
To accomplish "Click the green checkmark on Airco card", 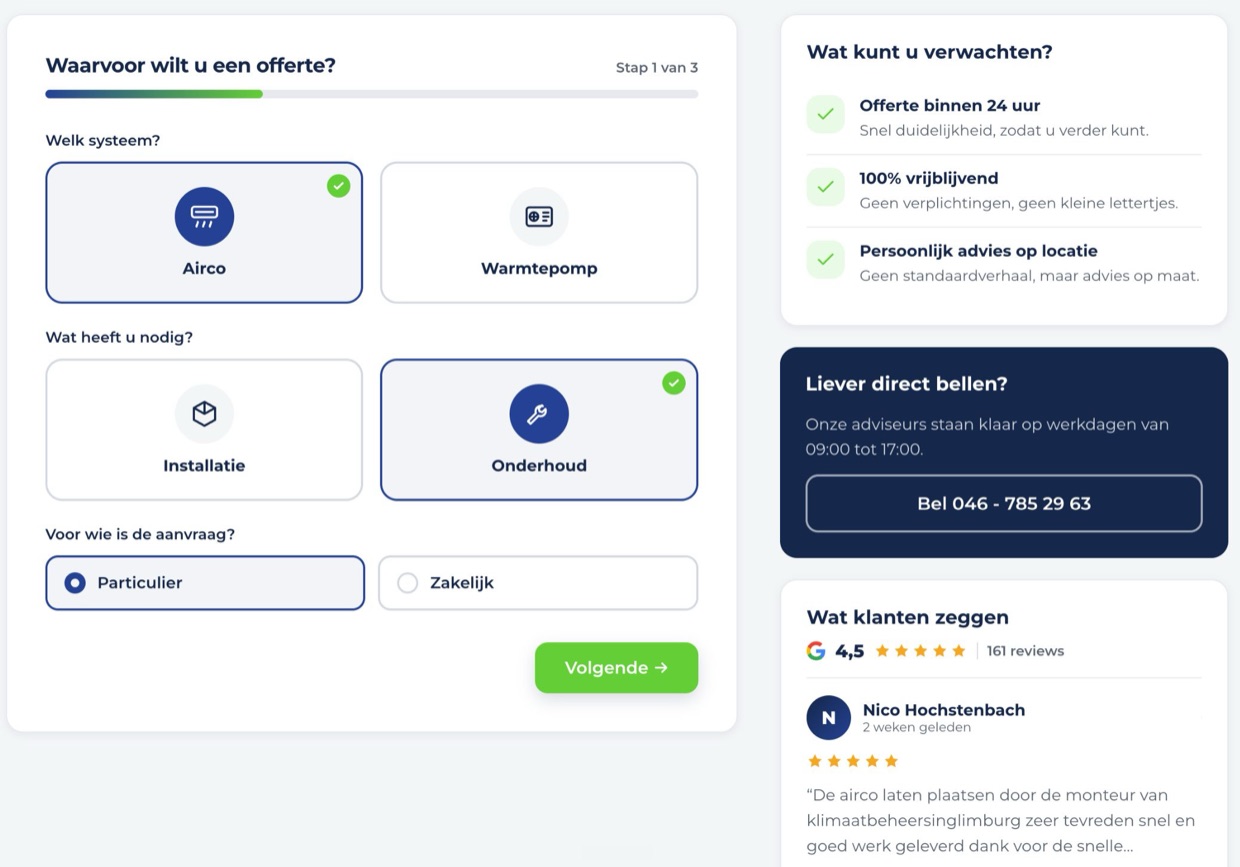I will coord(339,186).
